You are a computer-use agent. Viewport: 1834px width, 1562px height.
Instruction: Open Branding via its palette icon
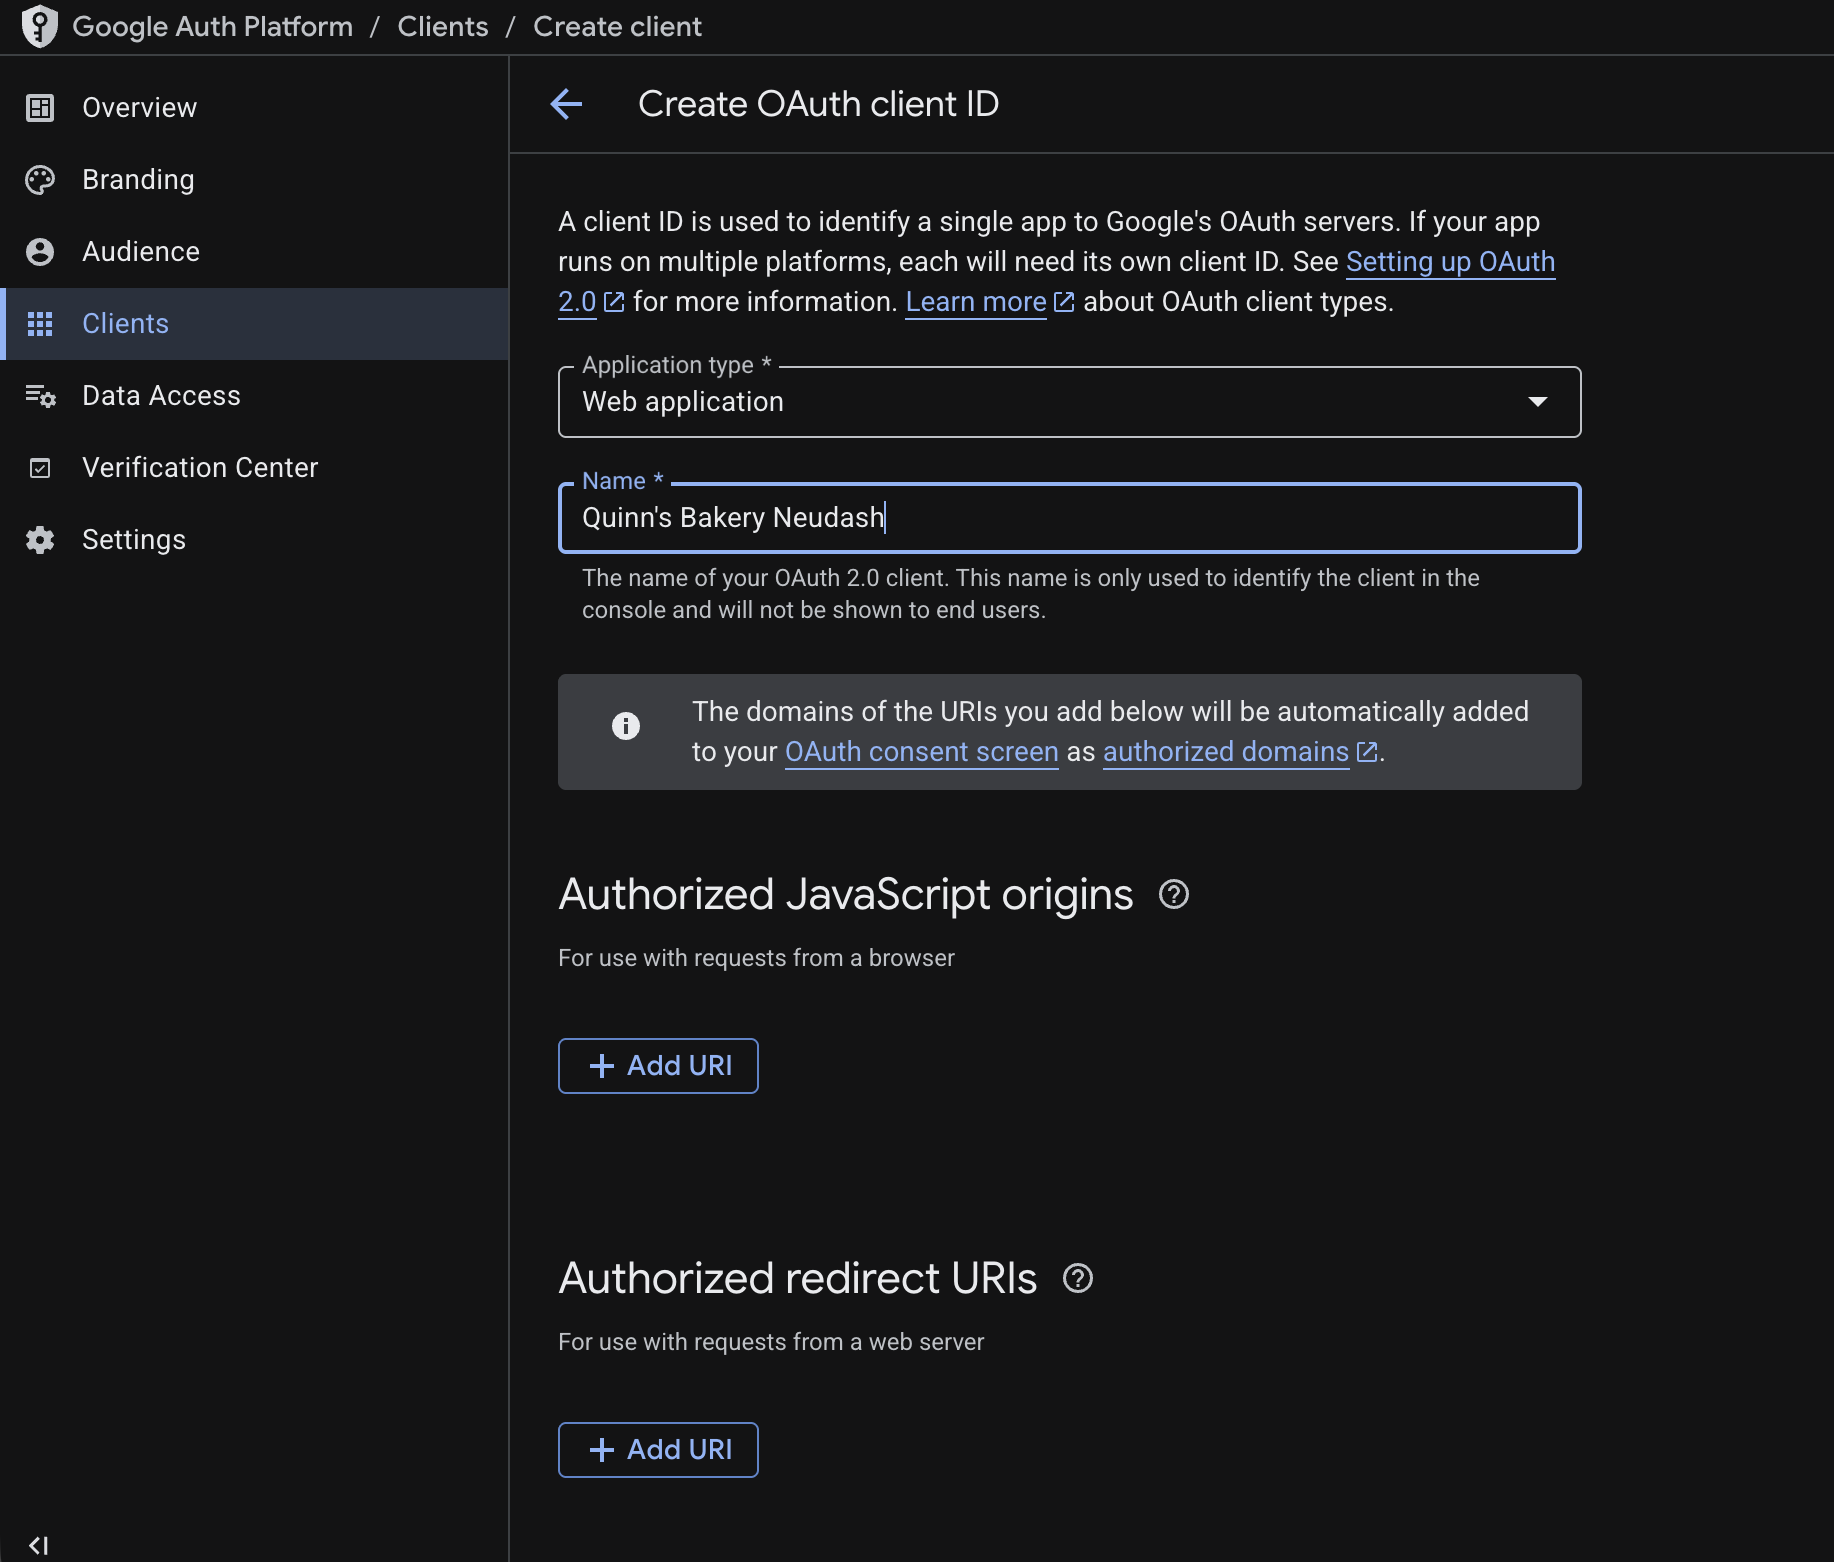point(40,179)
